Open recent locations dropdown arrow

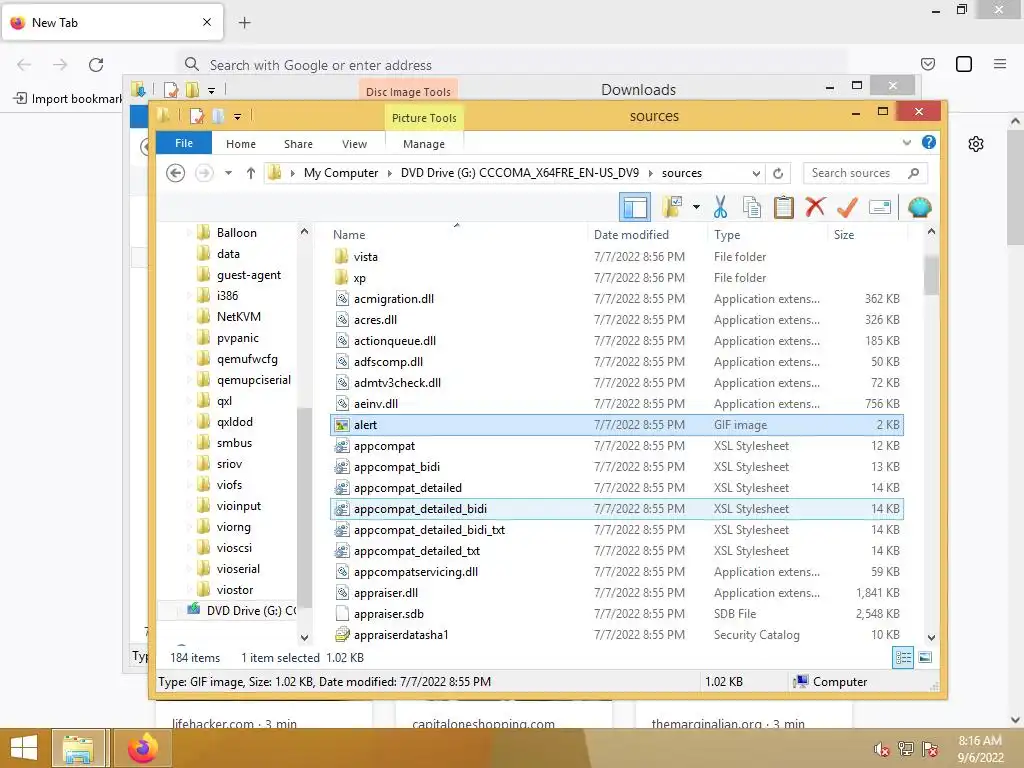[228, 173]
